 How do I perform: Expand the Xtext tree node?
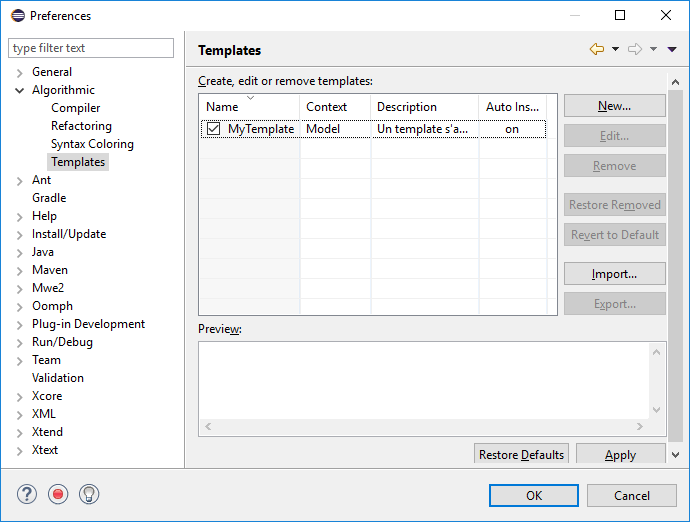coord(19,451)
